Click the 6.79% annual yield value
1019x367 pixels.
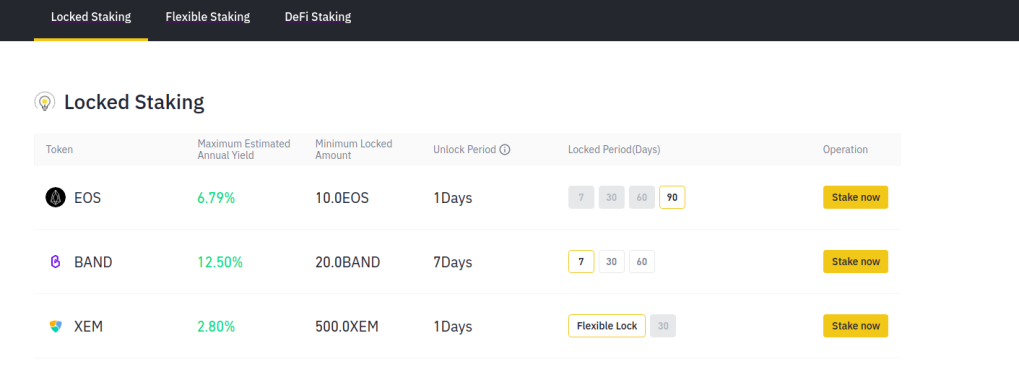(x=216, y=198)
